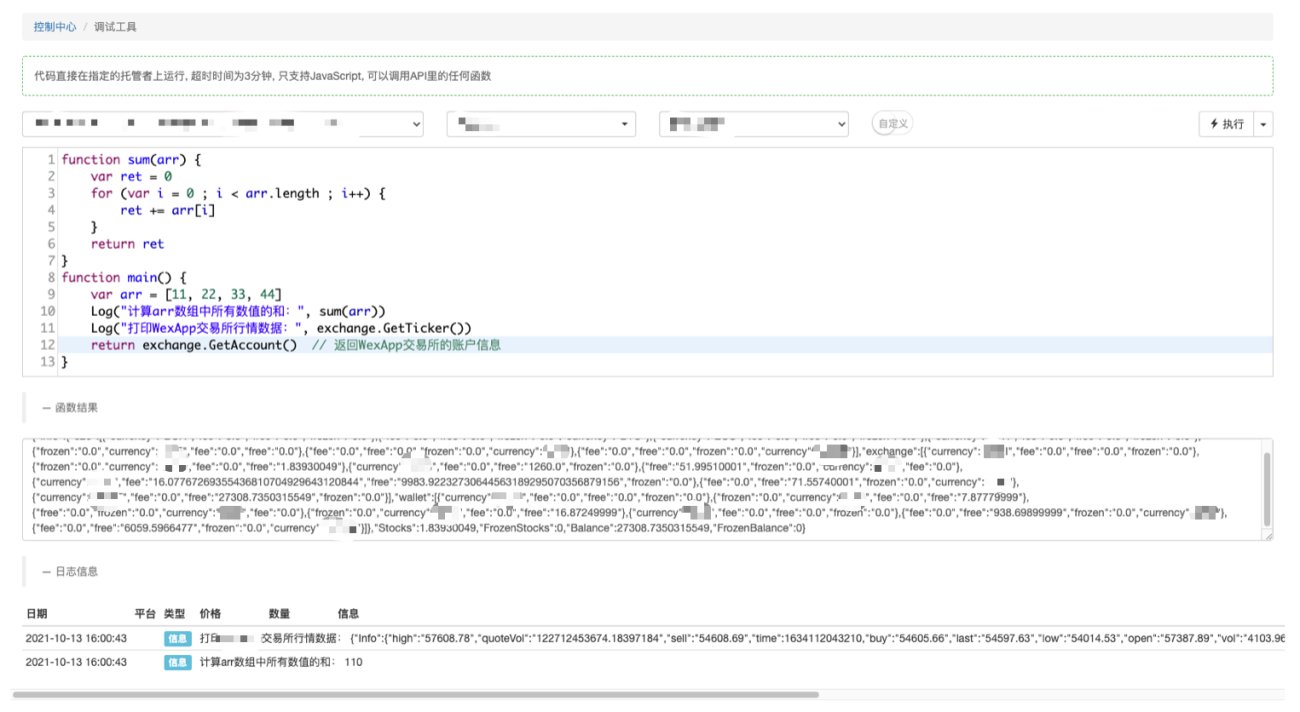Expand the second blurred combo box
This screenshot has width=1300, height=712.
coord(541,124)
